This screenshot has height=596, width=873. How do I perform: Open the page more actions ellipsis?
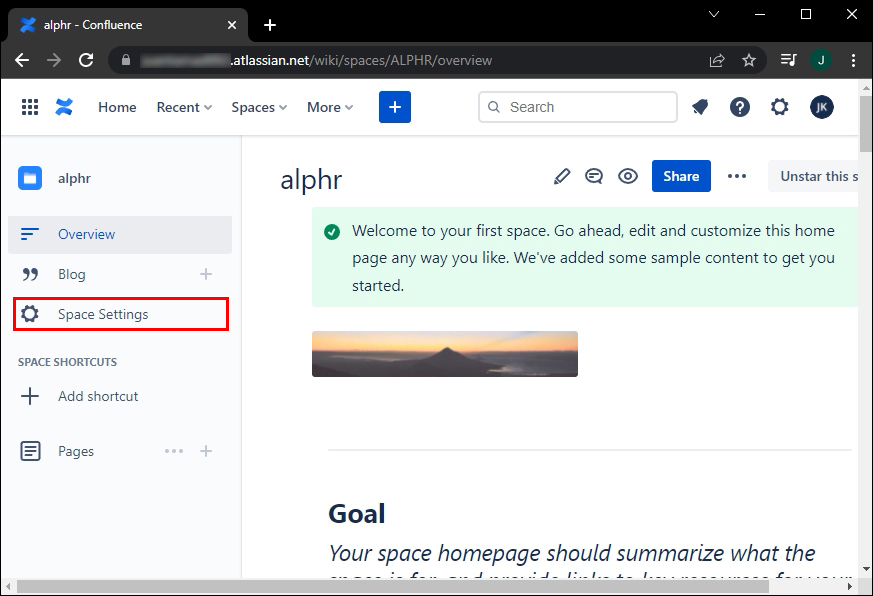(737, 177)
